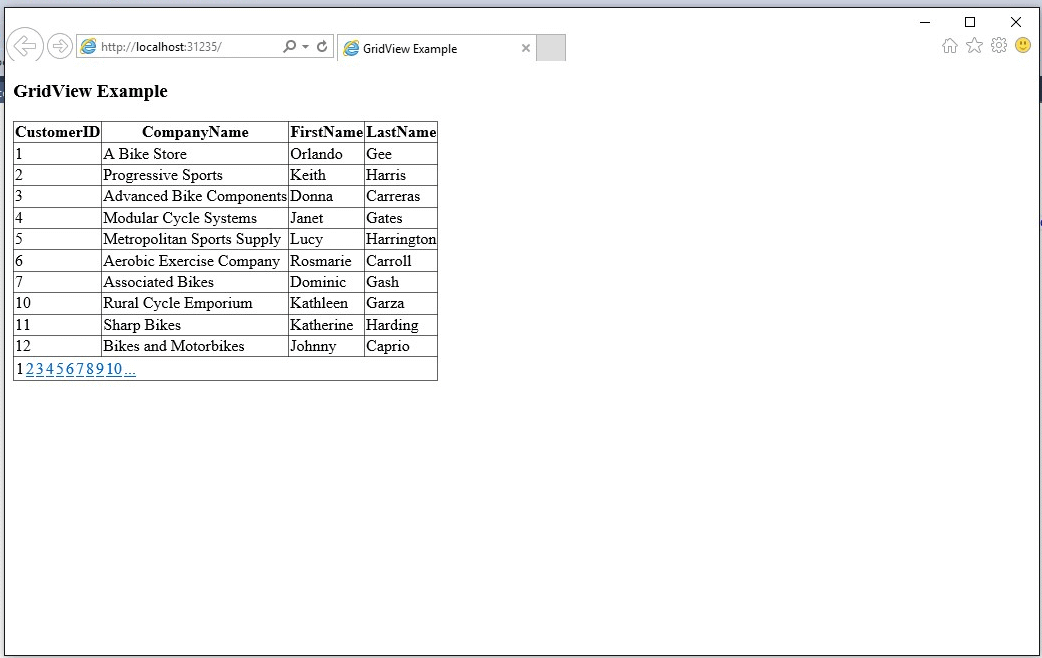Click last name 'Gash'
1042x658 pixels.
click(383, 282)
